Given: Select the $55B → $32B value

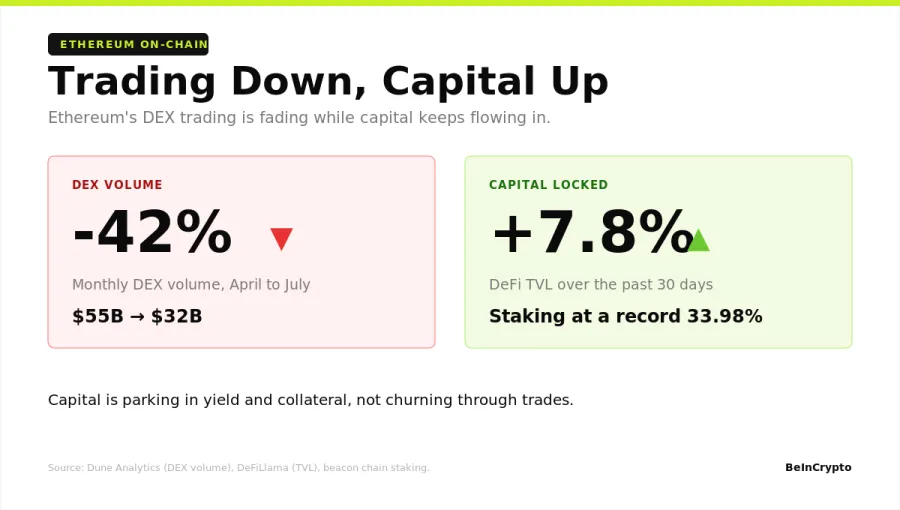Looking at the screenshot, I should 137,316.
